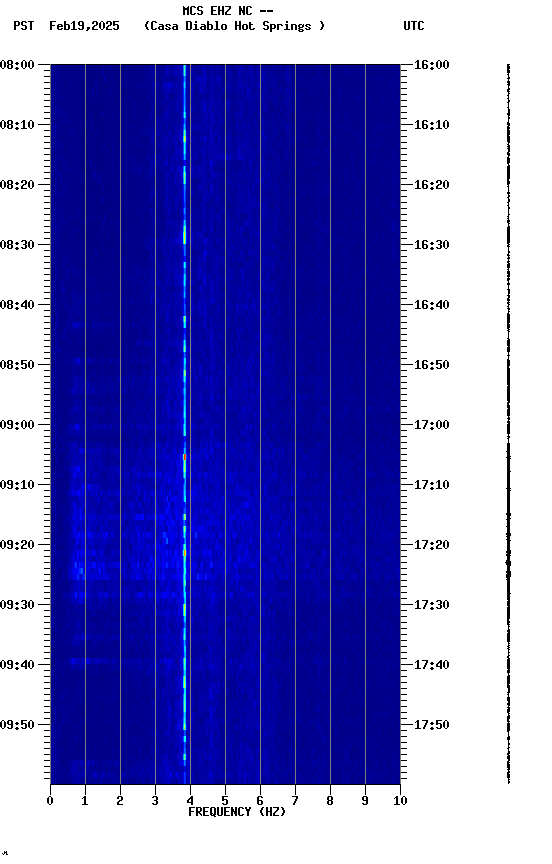
Task: Click the 16:20 UTC time label
Action: tap(432, 185)
